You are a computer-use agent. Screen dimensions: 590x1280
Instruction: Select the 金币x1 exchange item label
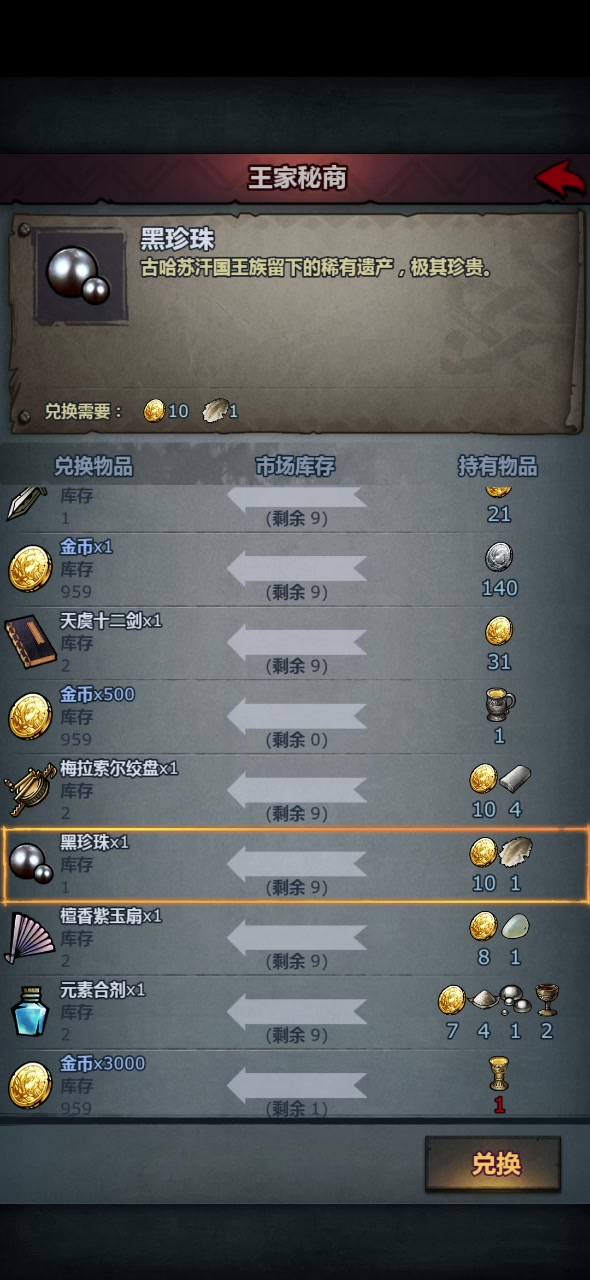click(87, 547)
